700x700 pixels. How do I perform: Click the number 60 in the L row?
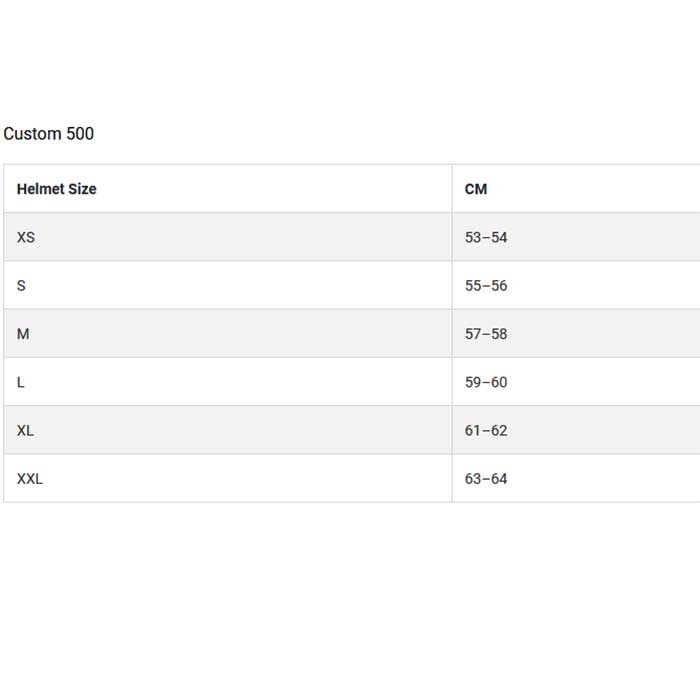499,382
